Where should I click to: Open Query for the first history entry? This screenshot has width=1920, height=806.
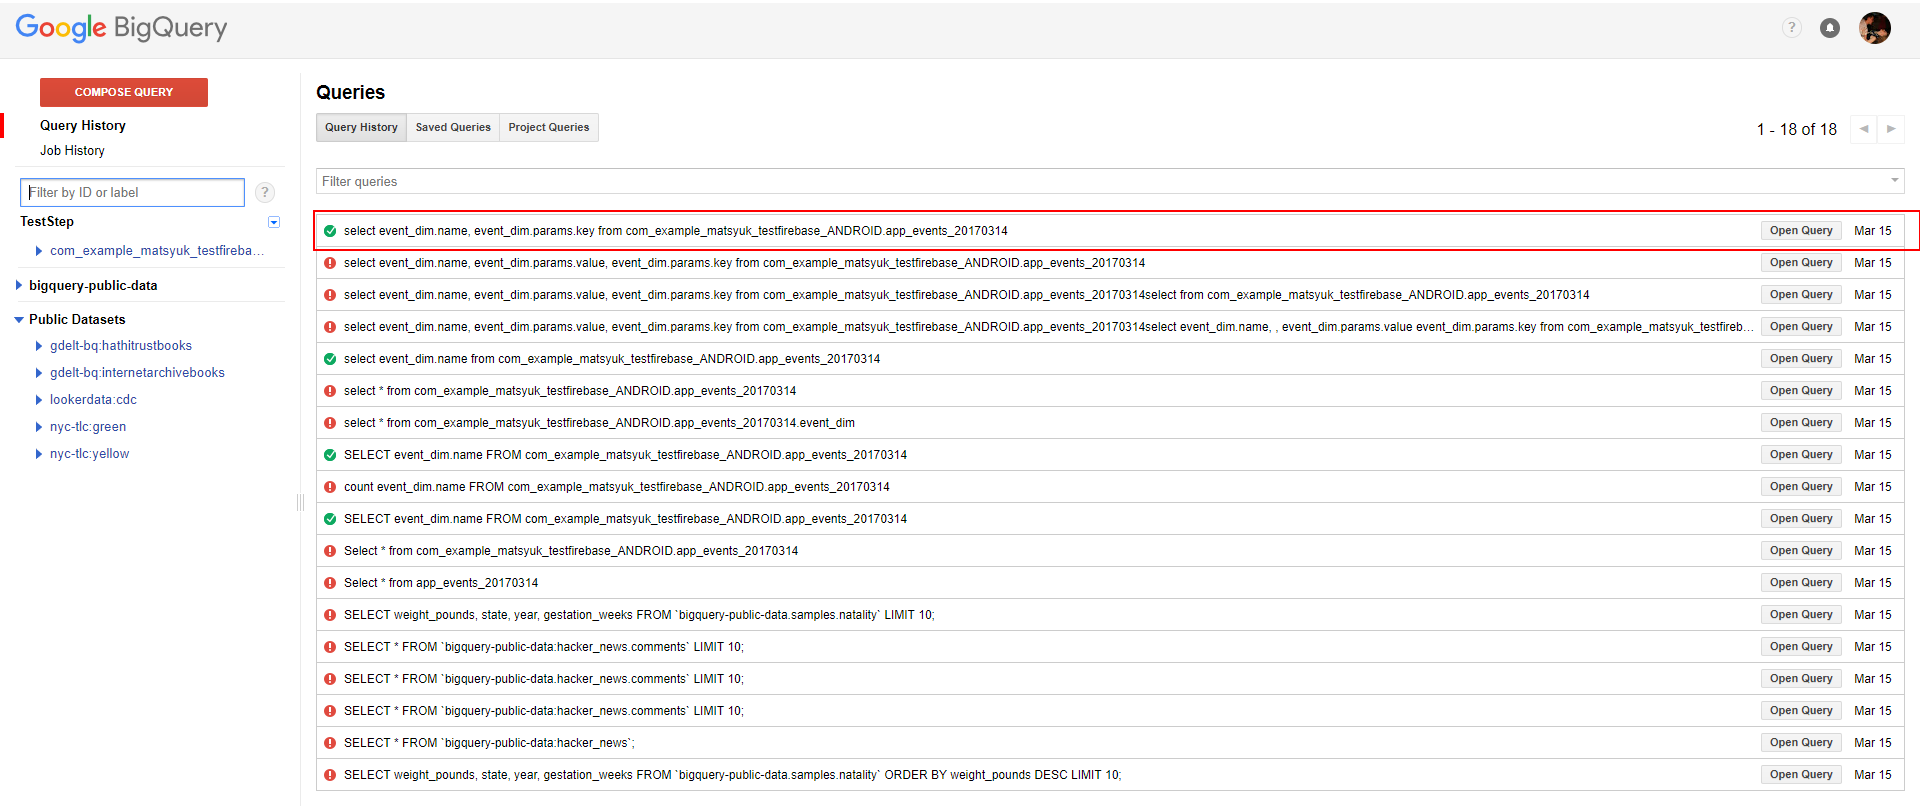(1800, 231)
